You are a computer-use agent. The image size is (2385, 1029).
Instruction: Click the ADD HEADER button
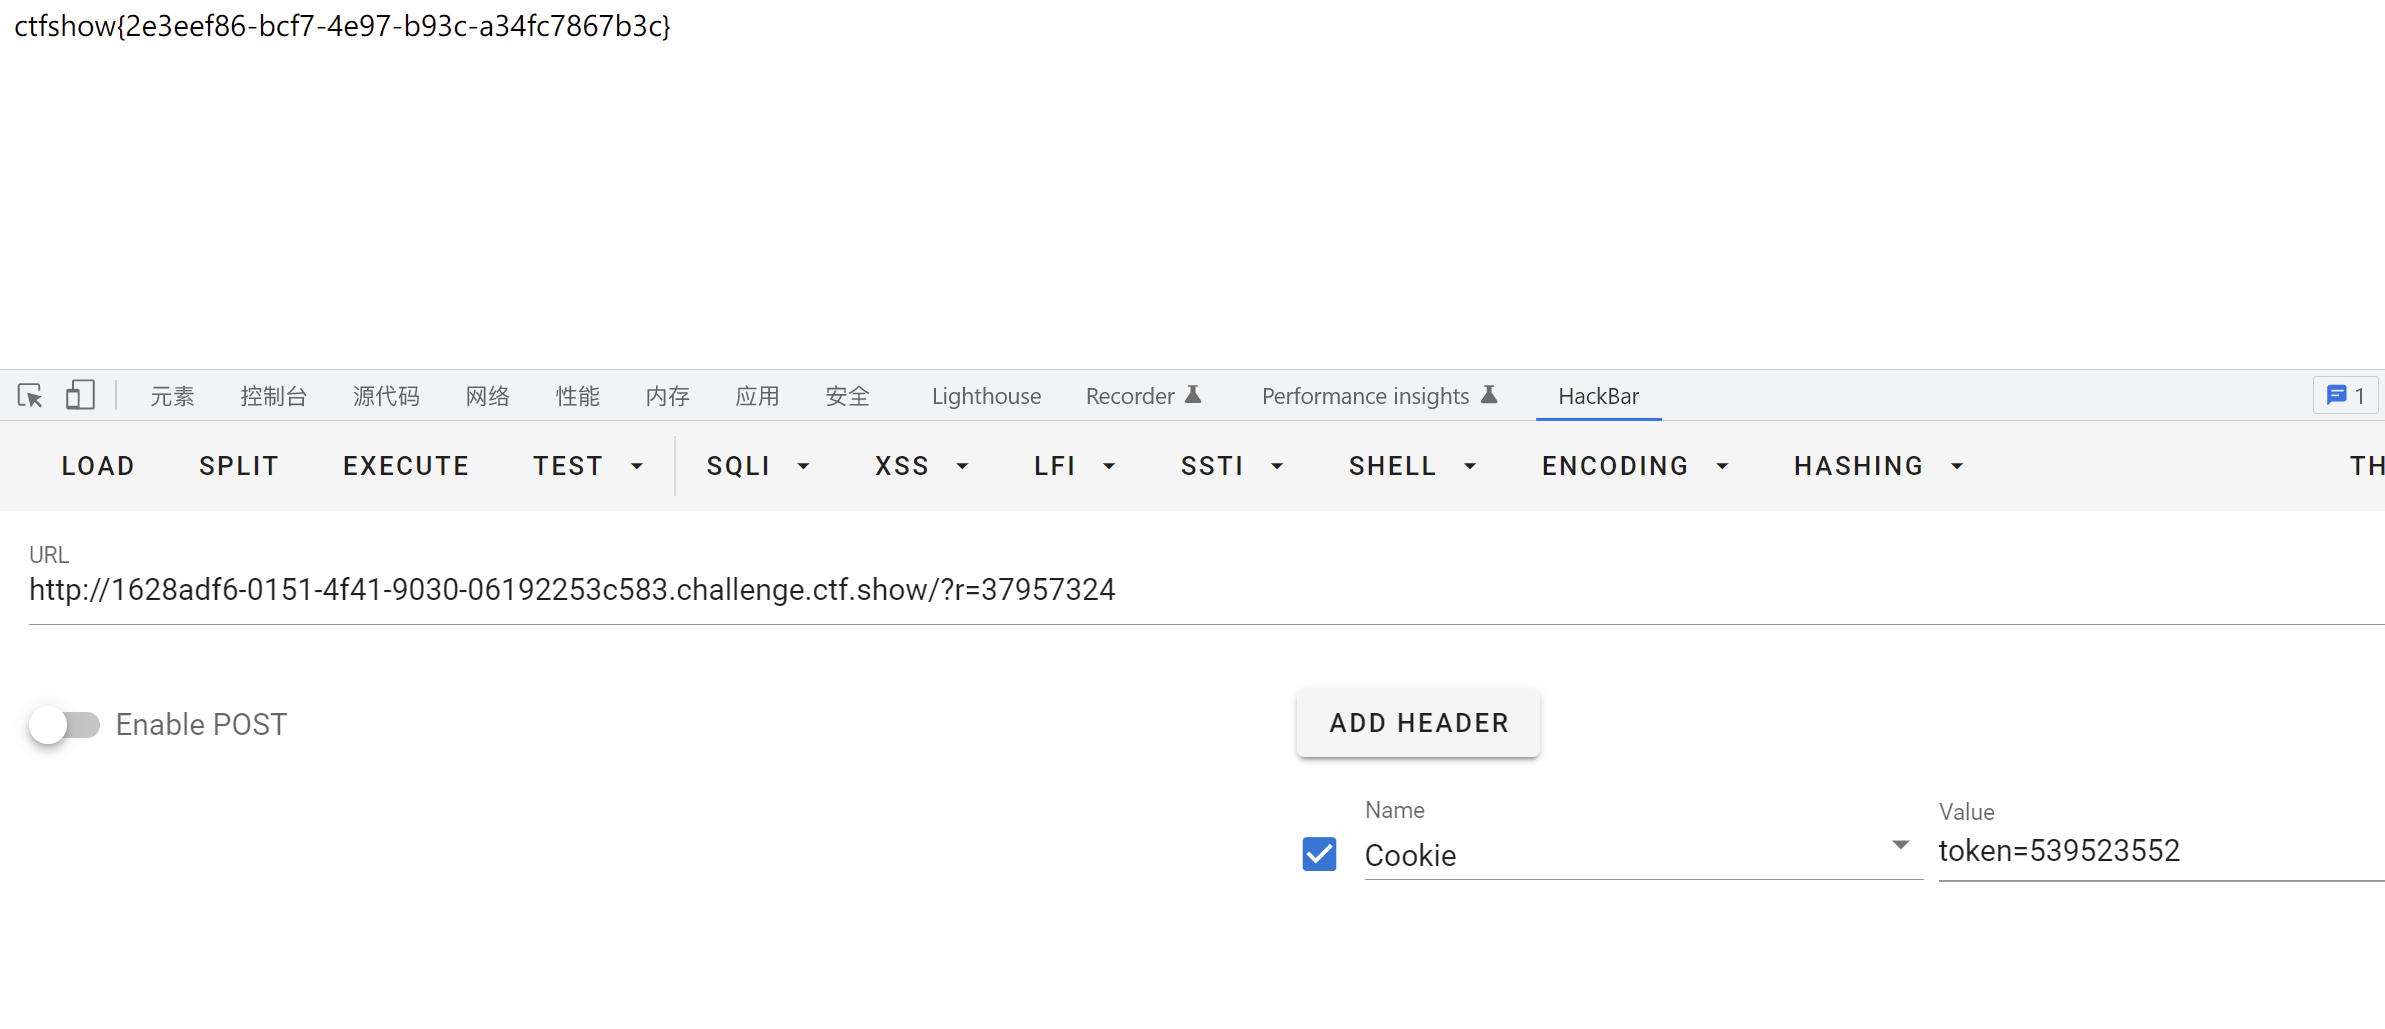(1418, 723)
